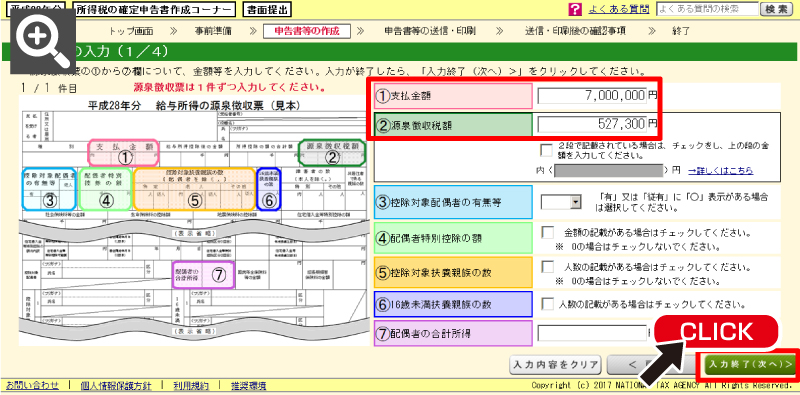Click circled number 1 on sample form
The image size is (800, 395).
[124, 158]
